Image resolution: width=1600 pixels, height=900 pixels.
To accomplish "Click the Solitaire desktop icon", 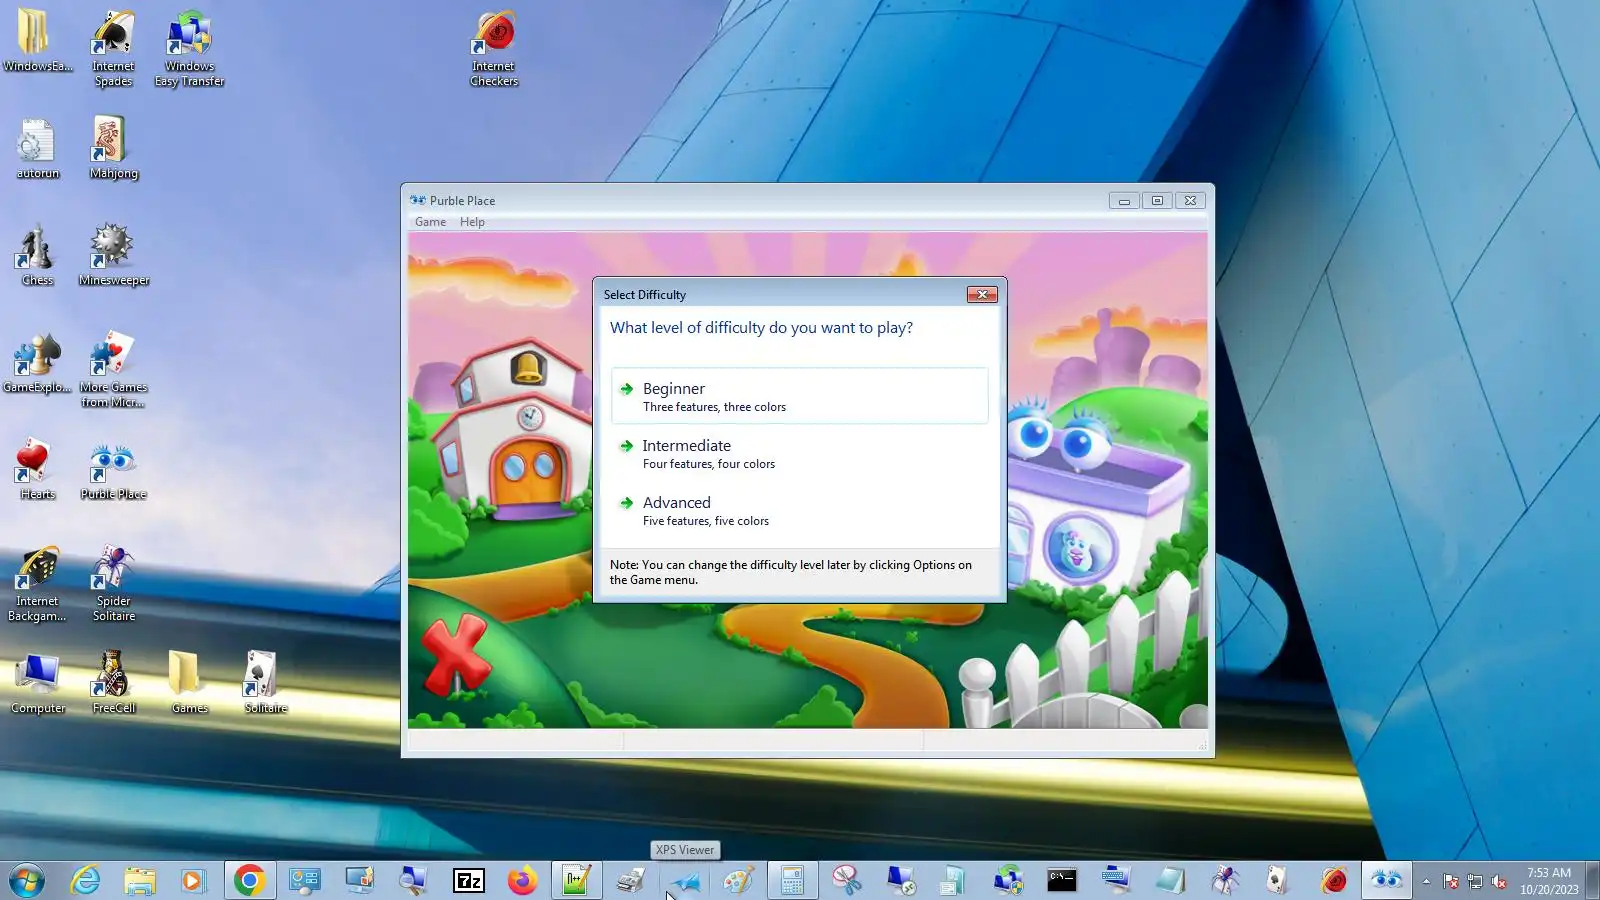I will point(265,684).
